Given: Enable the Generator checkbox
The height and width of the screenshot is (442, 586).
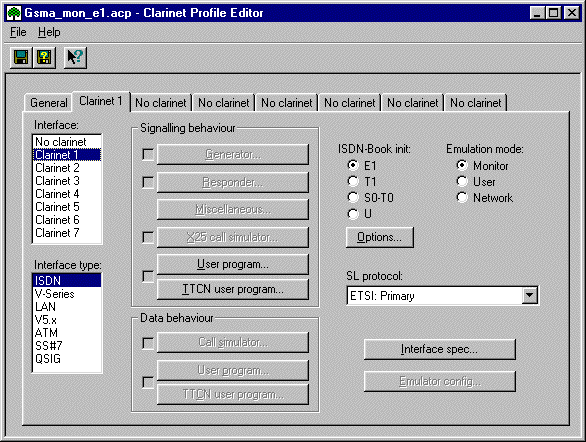Looking at the screenshot, I should pyautogui.click(x=148, y=154).
